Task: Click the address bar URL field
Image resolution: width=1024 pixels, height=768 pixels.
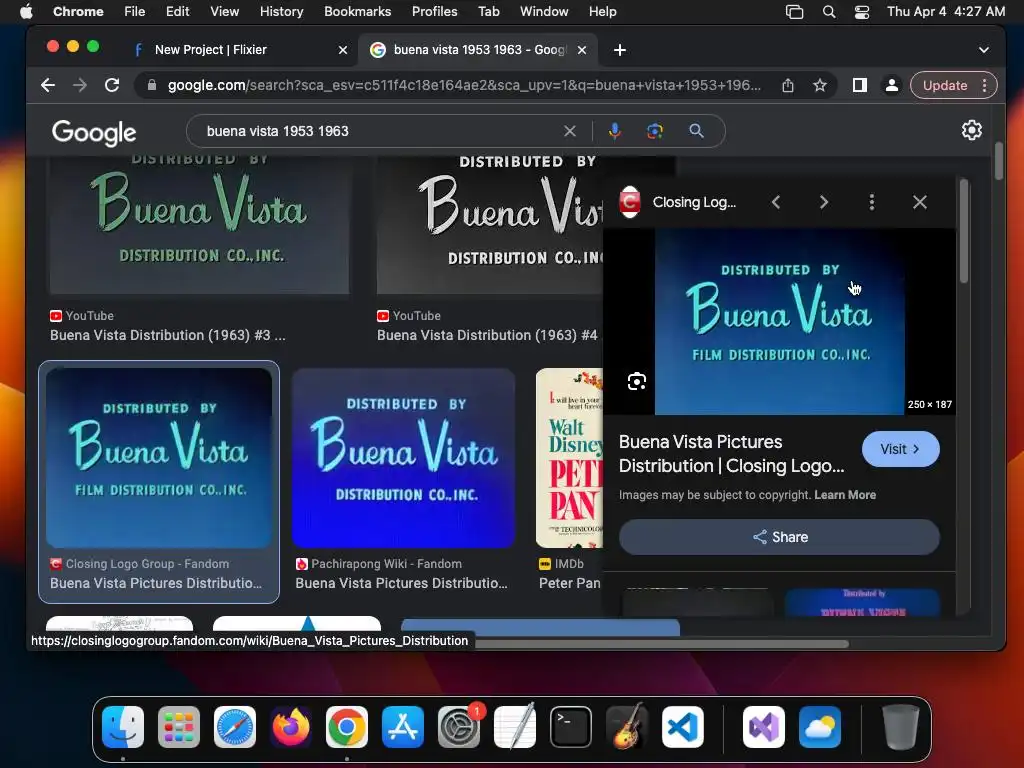Action: (x=464, y=85)
